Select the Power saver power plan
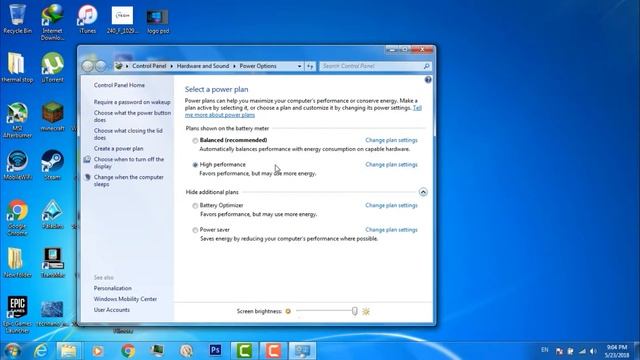This screenshot has height=360, width=640. click(195, 230)
